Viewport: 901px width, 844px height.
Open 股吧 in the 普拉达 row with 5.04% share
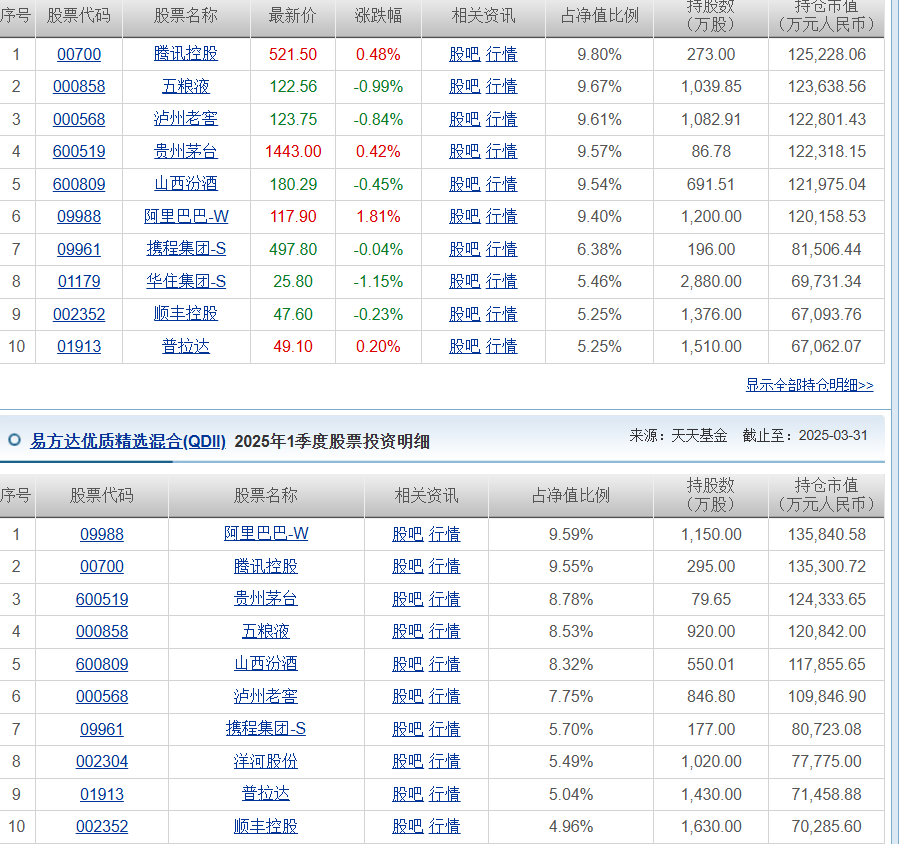[407, 794]
